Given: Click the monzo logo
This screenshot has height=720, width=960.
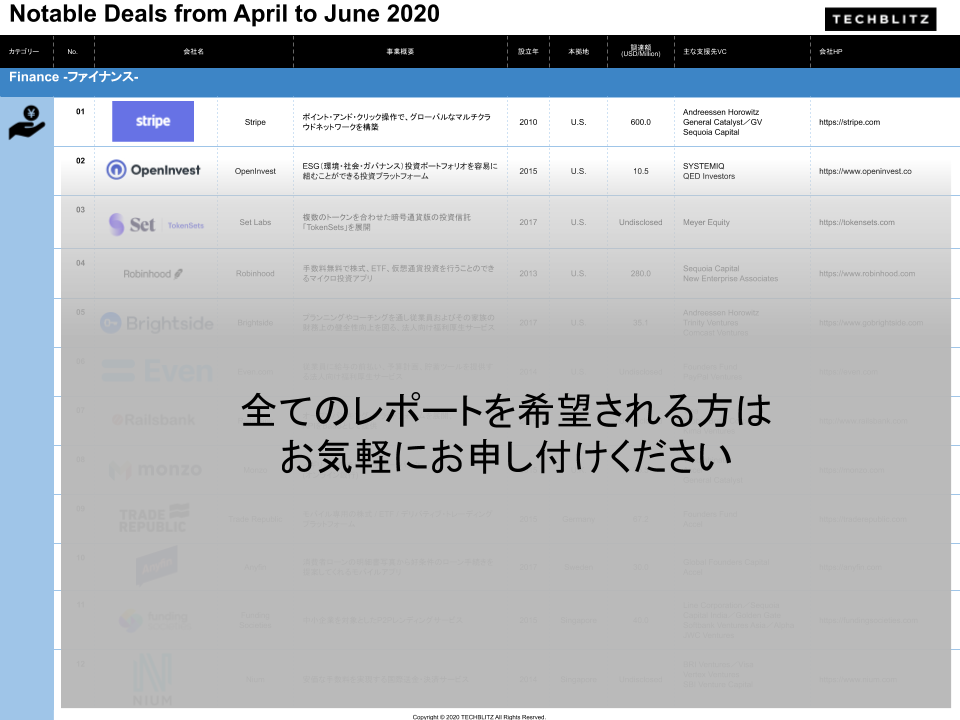Looking at the screenshot, I should [156, 470].
